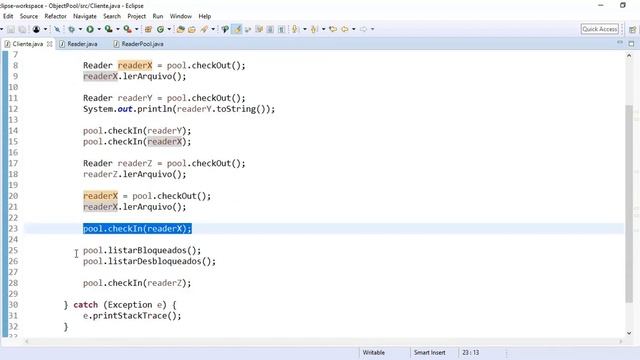This screenshot has width=640, height=360.
Task: Click the pool.checkIn(readerZ) code line
Action: tap(137, 283)
